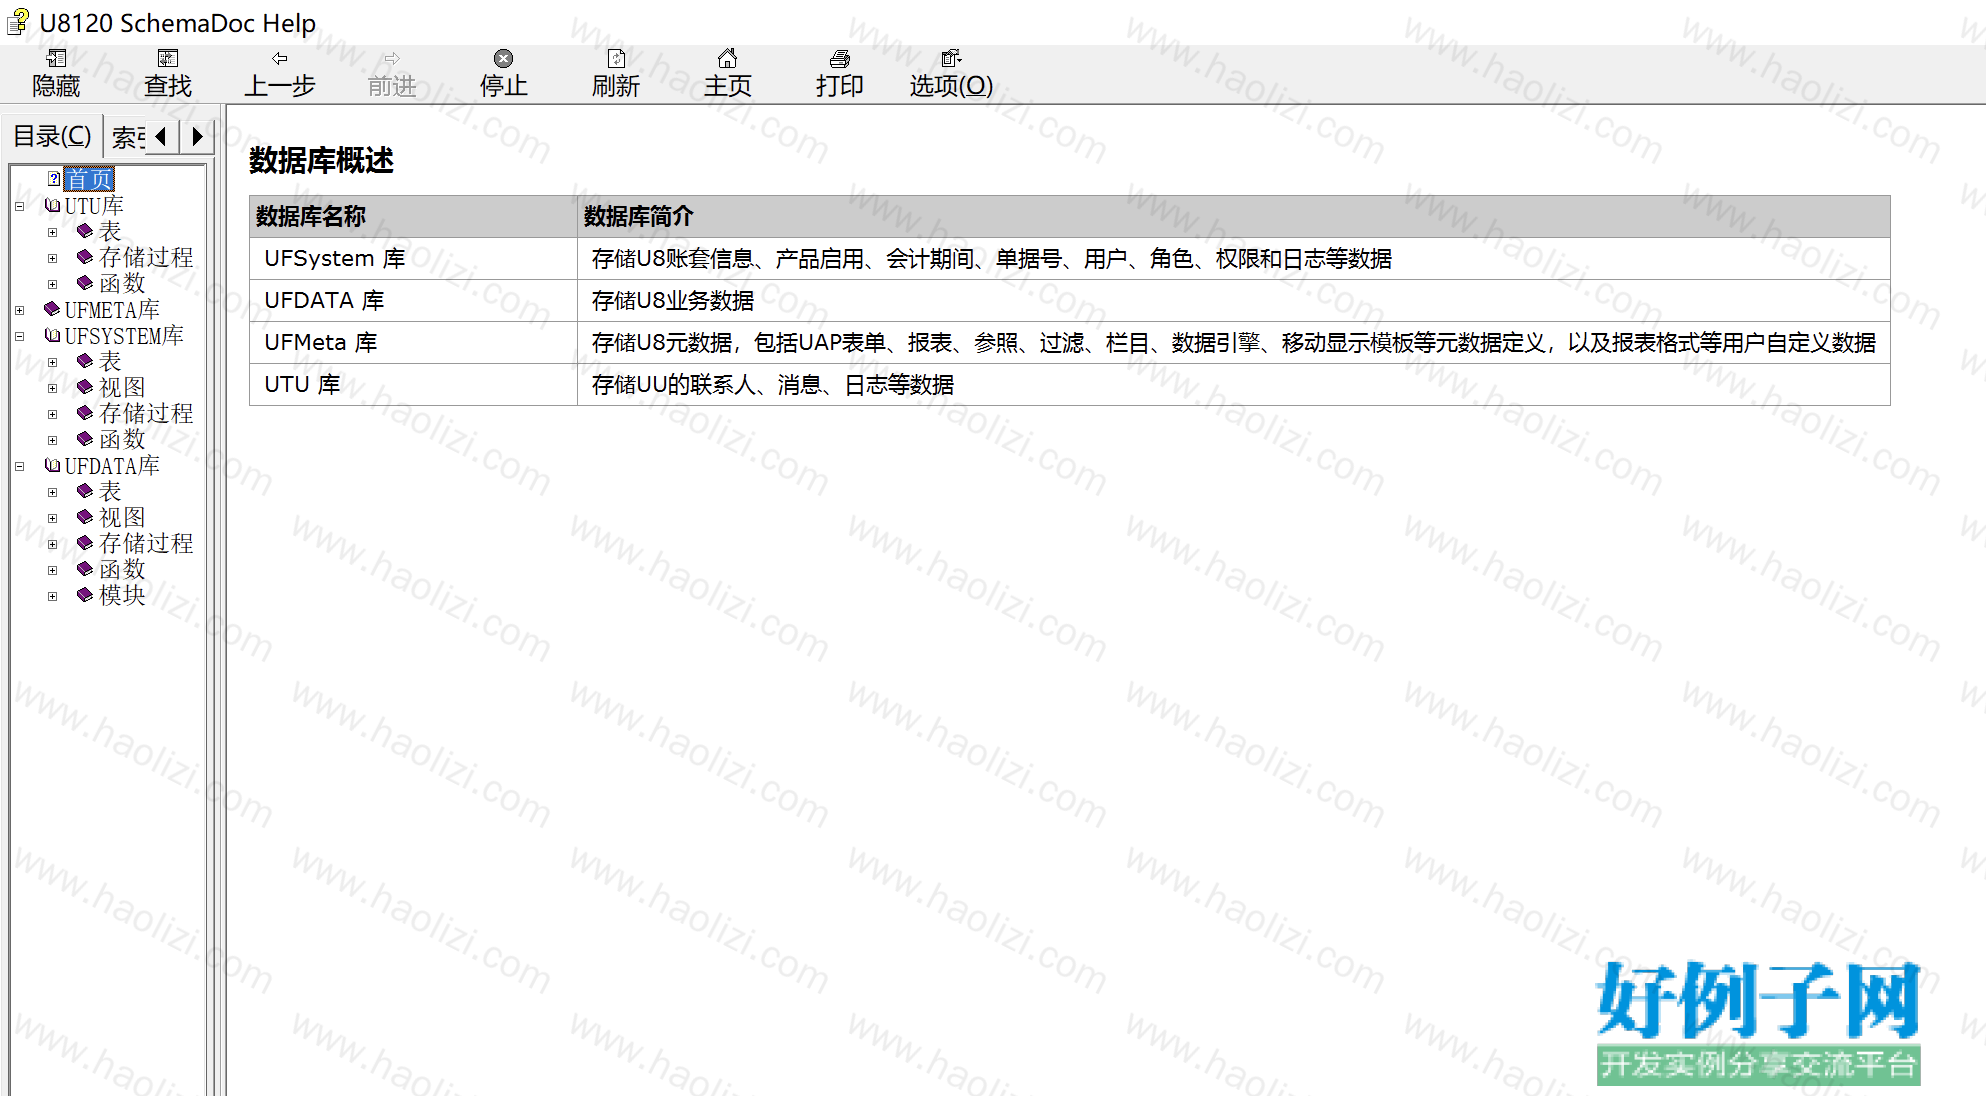Click the UFMeta 库 table cell

point(413,342)
